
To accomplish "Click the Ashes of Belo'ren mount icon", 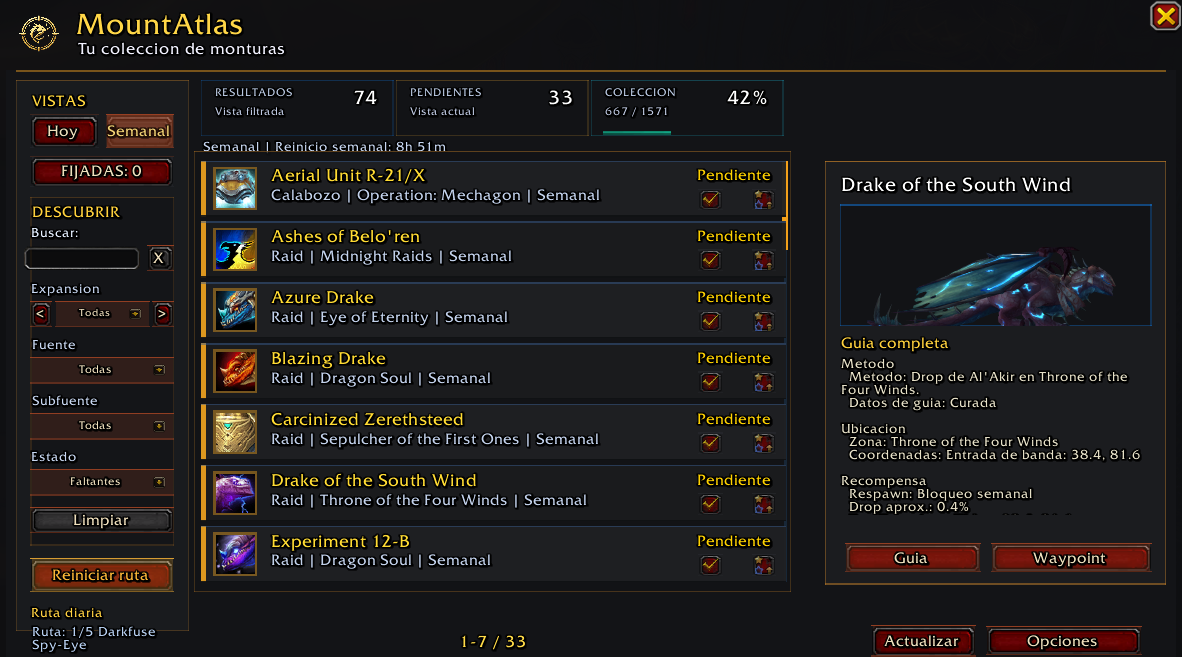I will coord(235,249).
